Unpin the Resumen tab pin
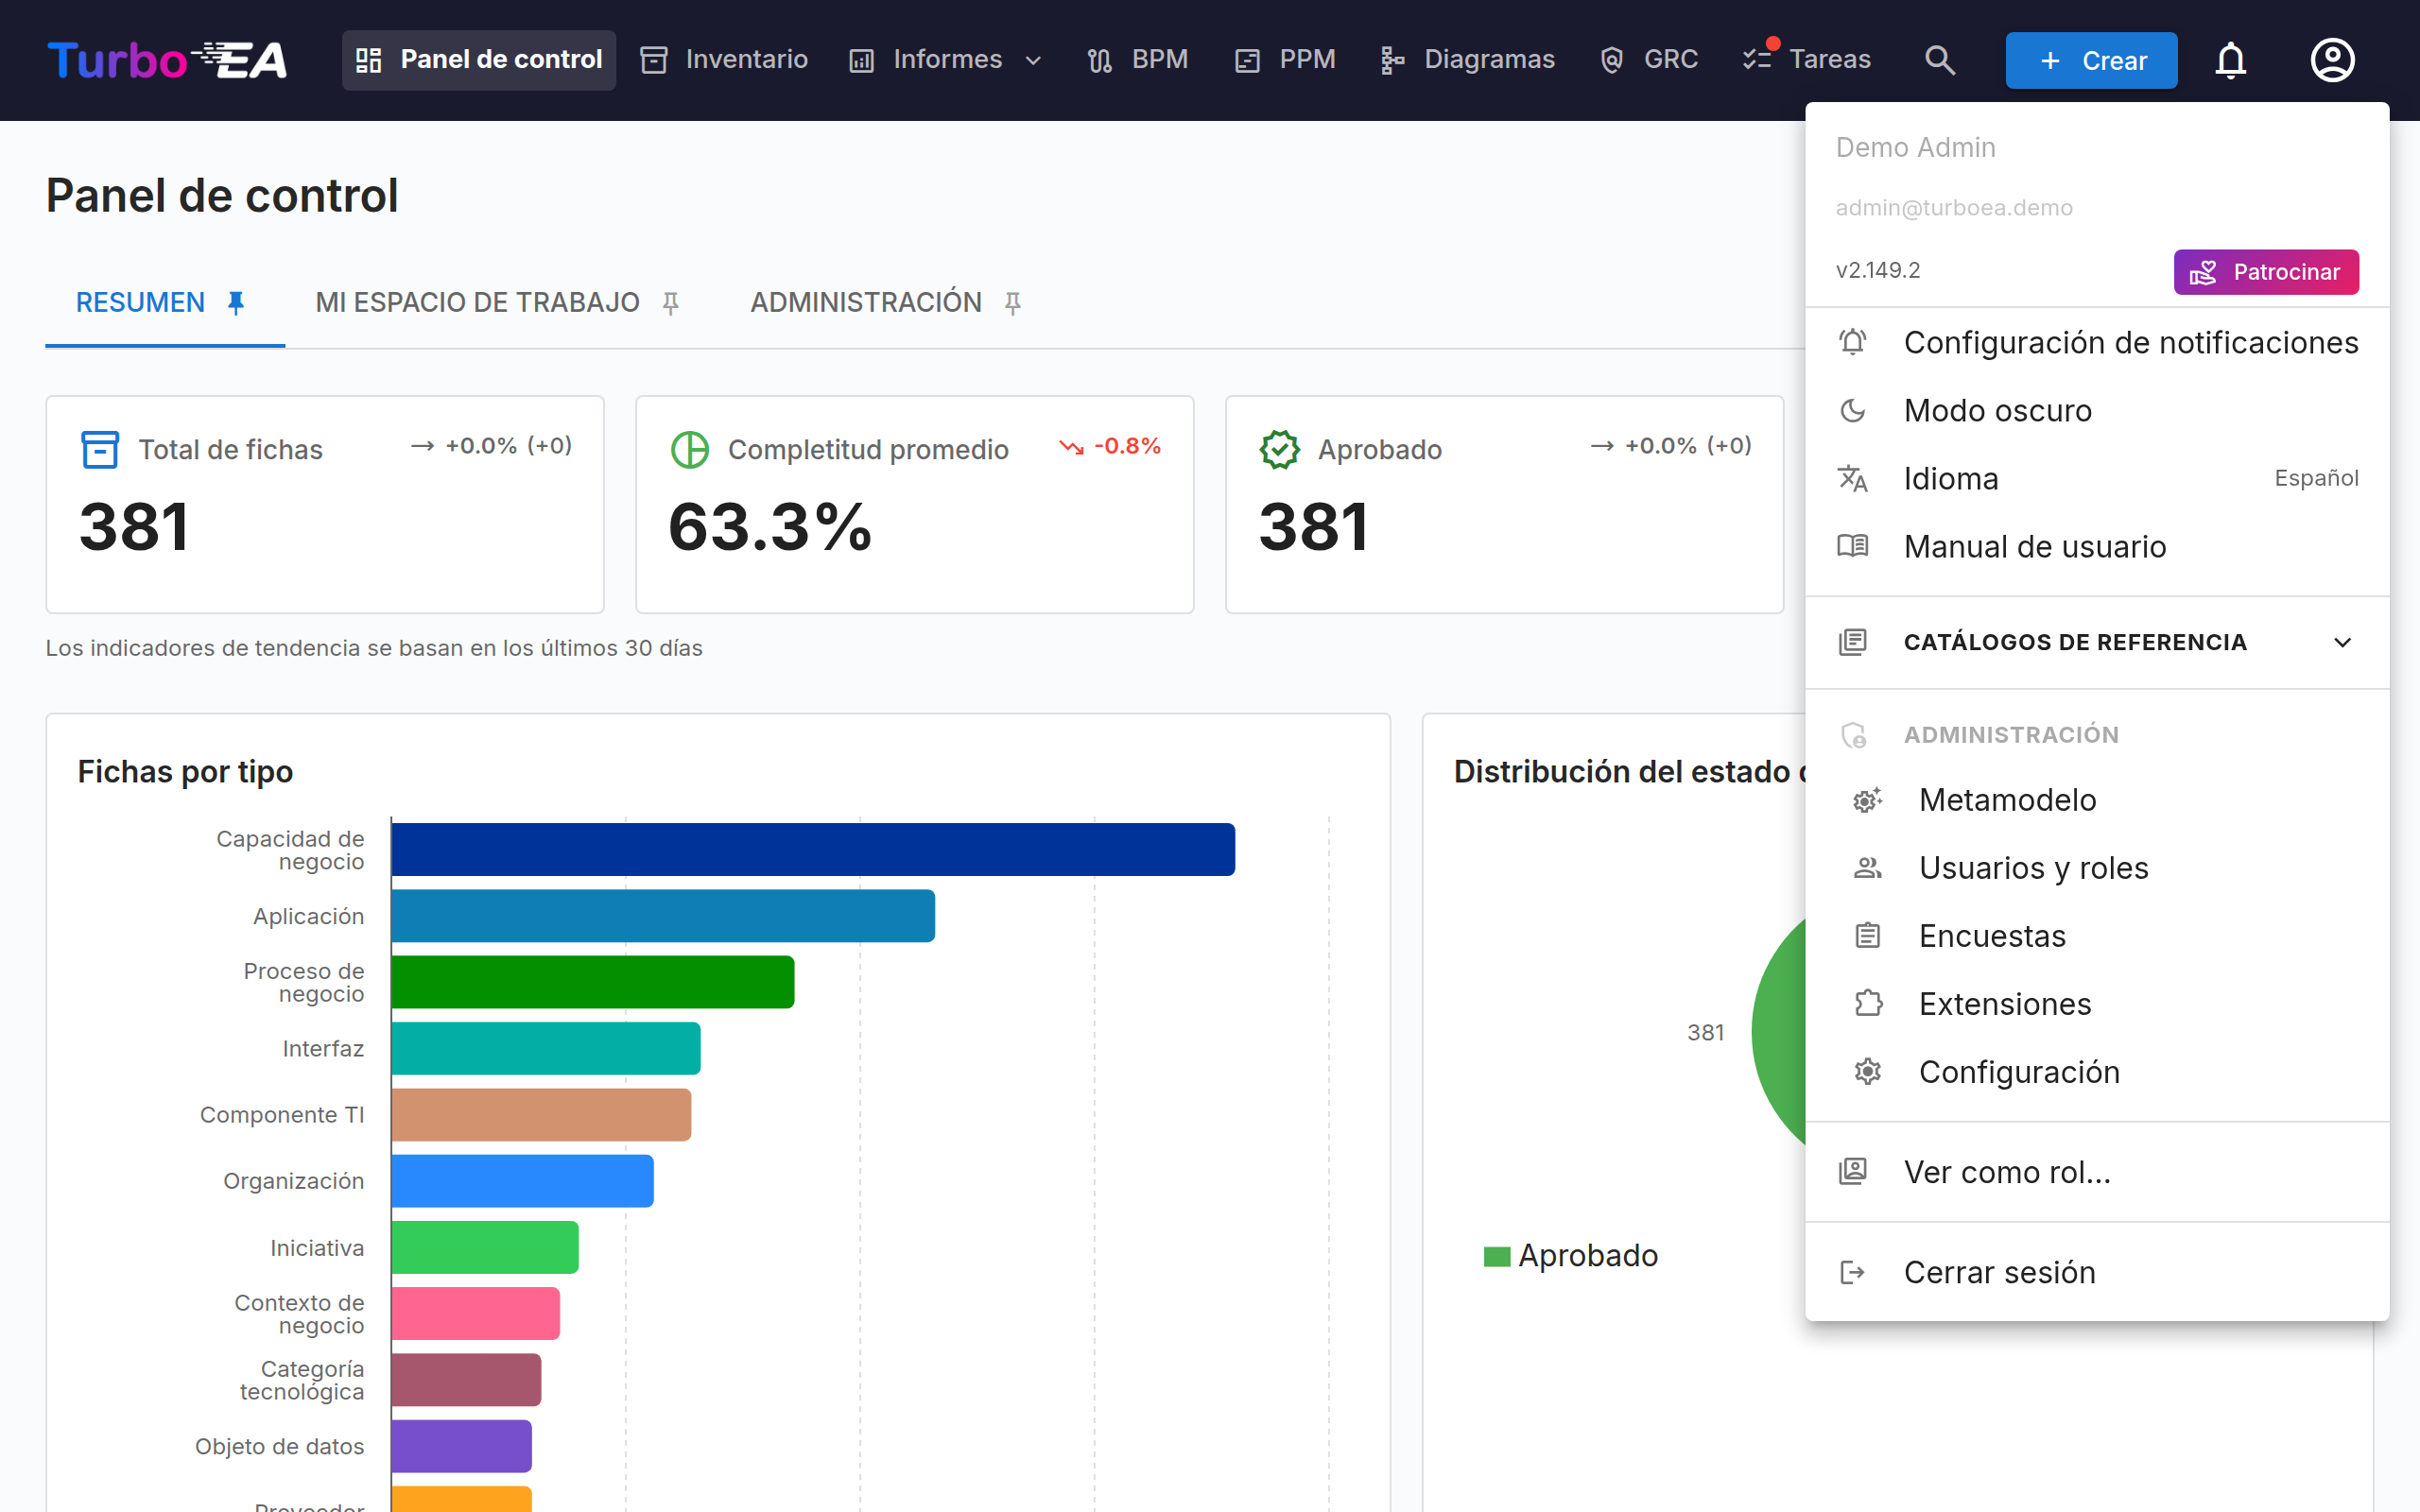2420x1512 pixels. click(x=236, y=303)
